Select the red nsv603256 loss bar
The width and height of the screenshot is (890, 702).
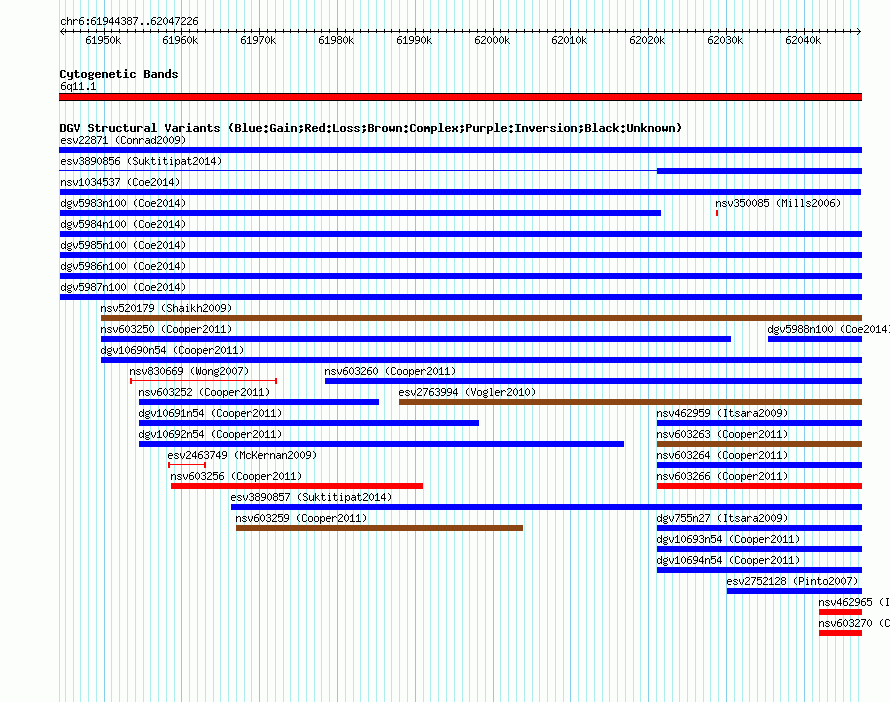tap(297, 486)
